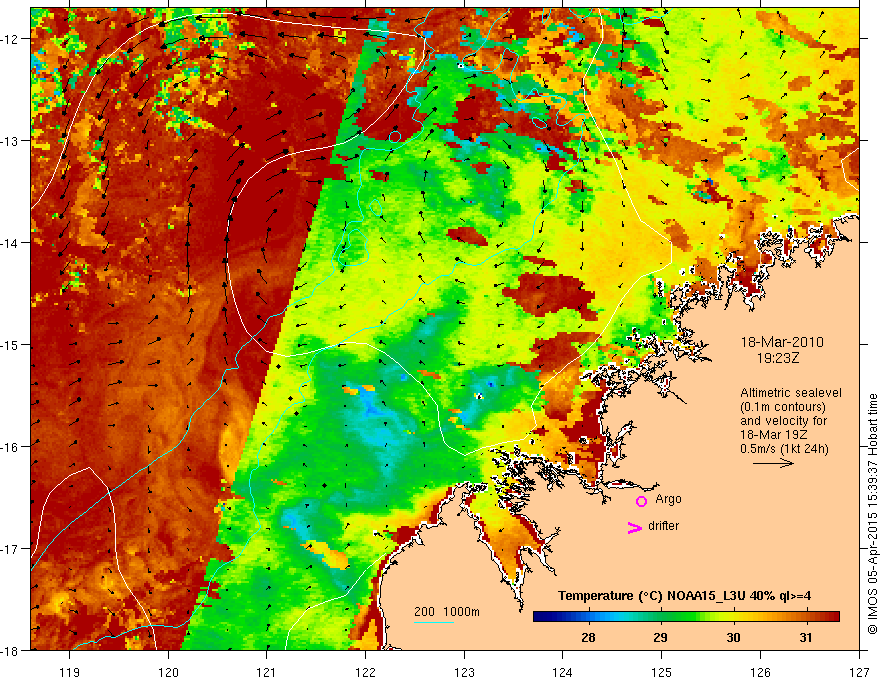This screenshot has height=680, width=880.
Task: Click the 'Argo' legend label
Action: click(x=668, y=499)
